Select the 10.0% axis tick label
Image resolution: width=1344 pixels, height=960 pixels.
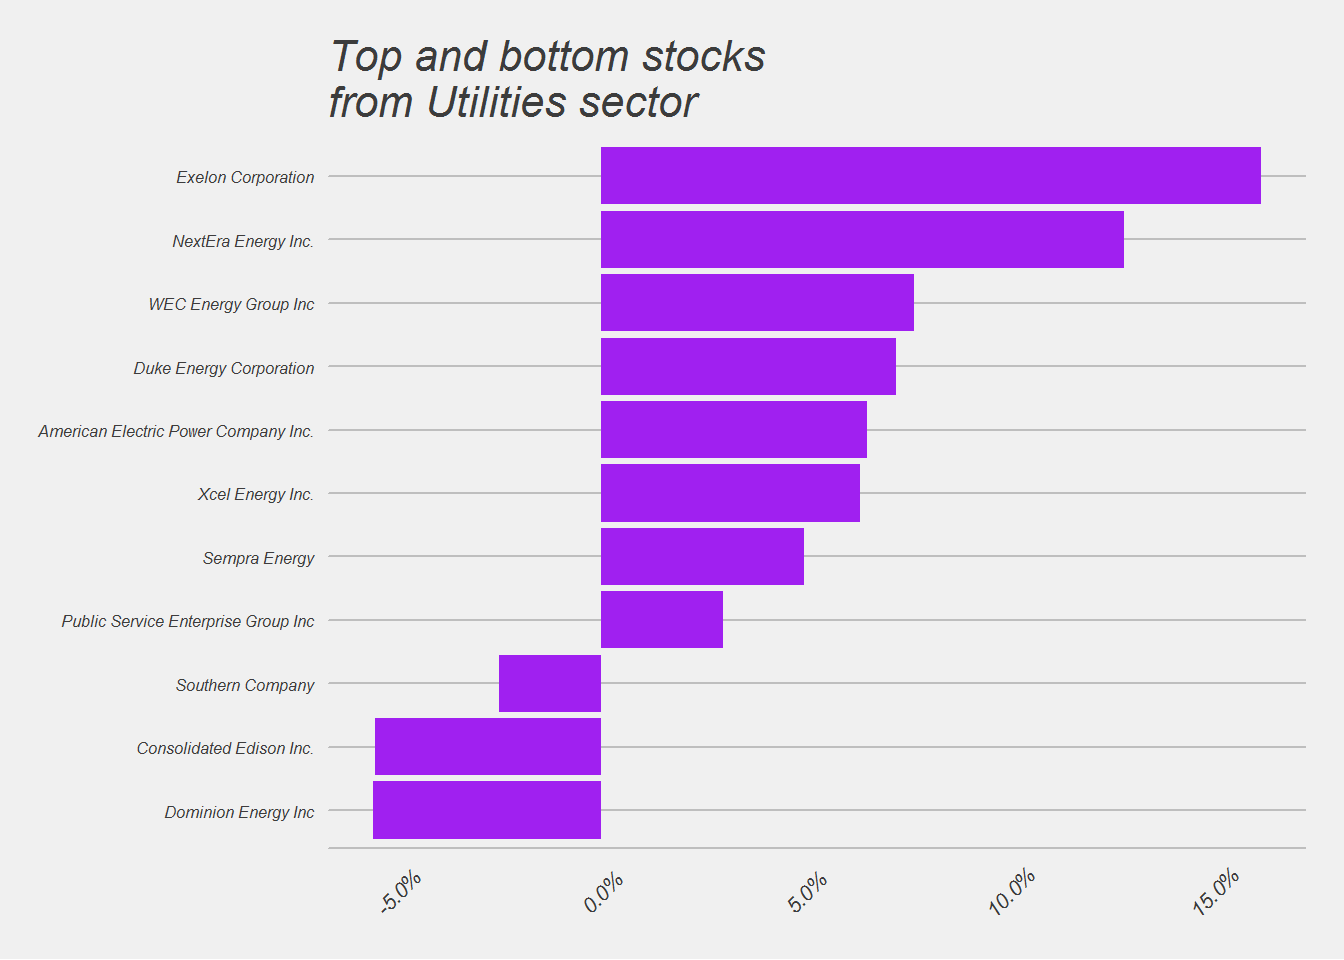(x=1012, y=892)
